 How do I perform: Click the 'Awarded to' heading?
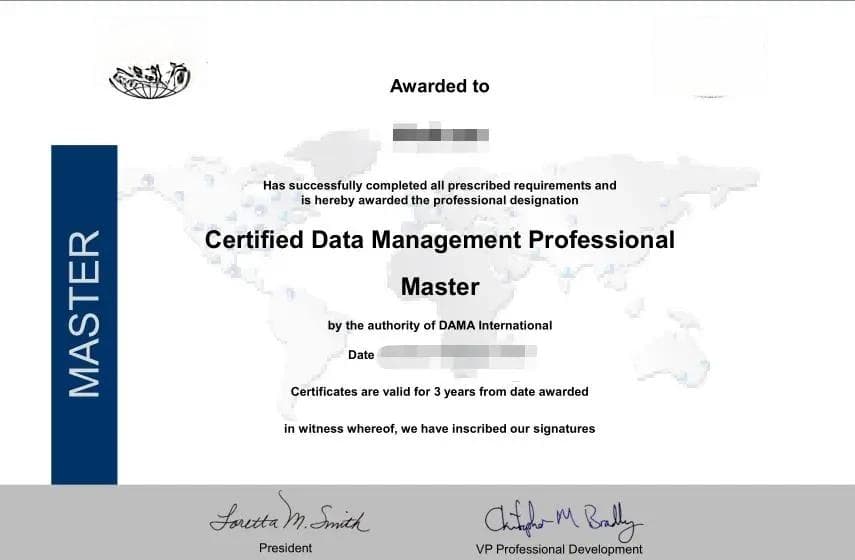pyautogui.click(x=439, y=86)
